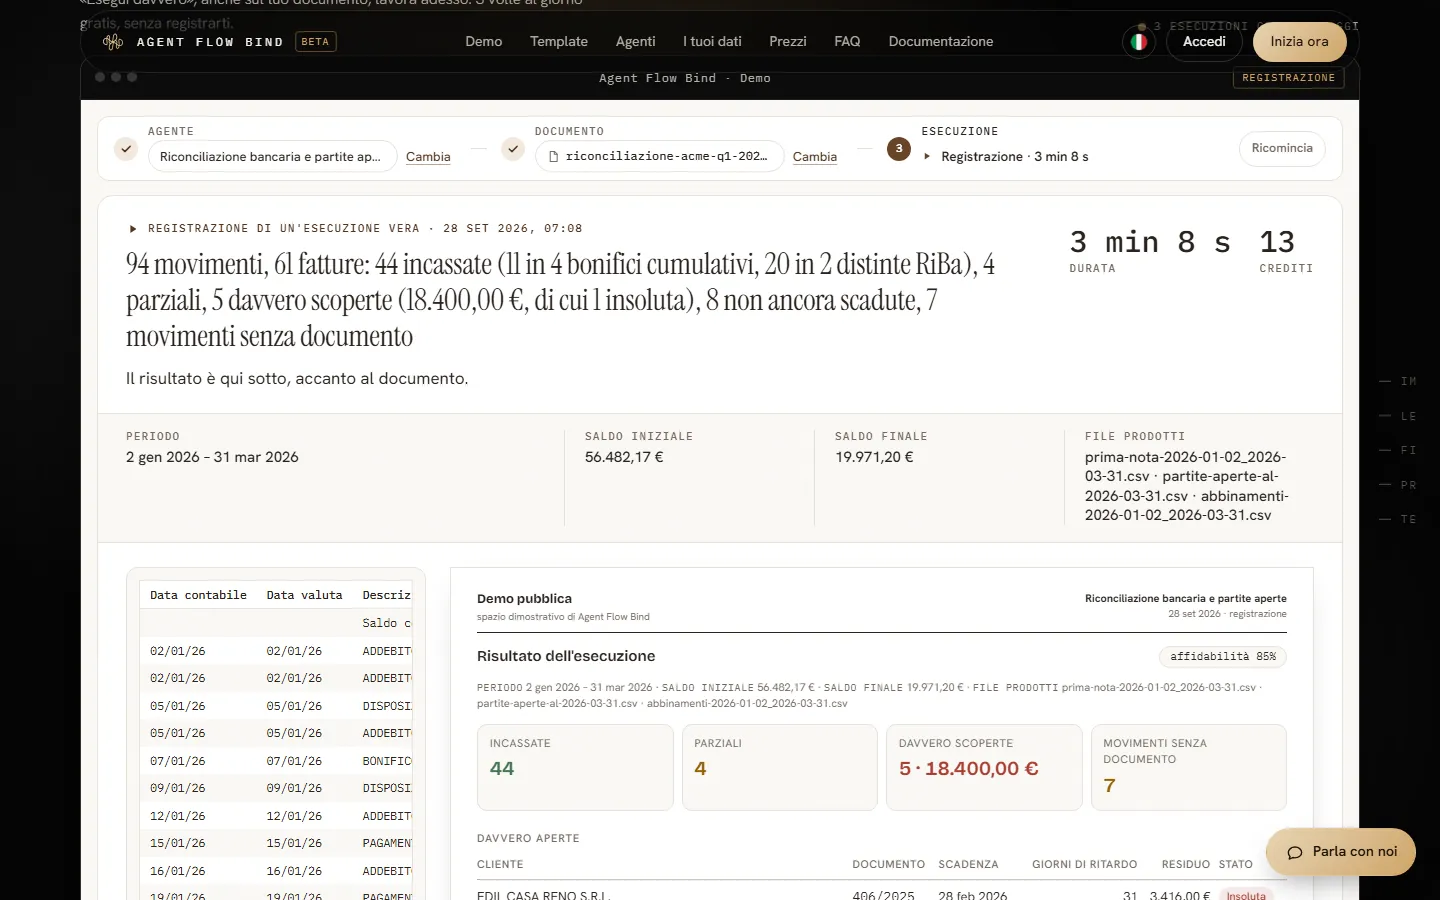Click the play triangle beside Registrazione
The image size is (1440, 900).
coord(927,157)
